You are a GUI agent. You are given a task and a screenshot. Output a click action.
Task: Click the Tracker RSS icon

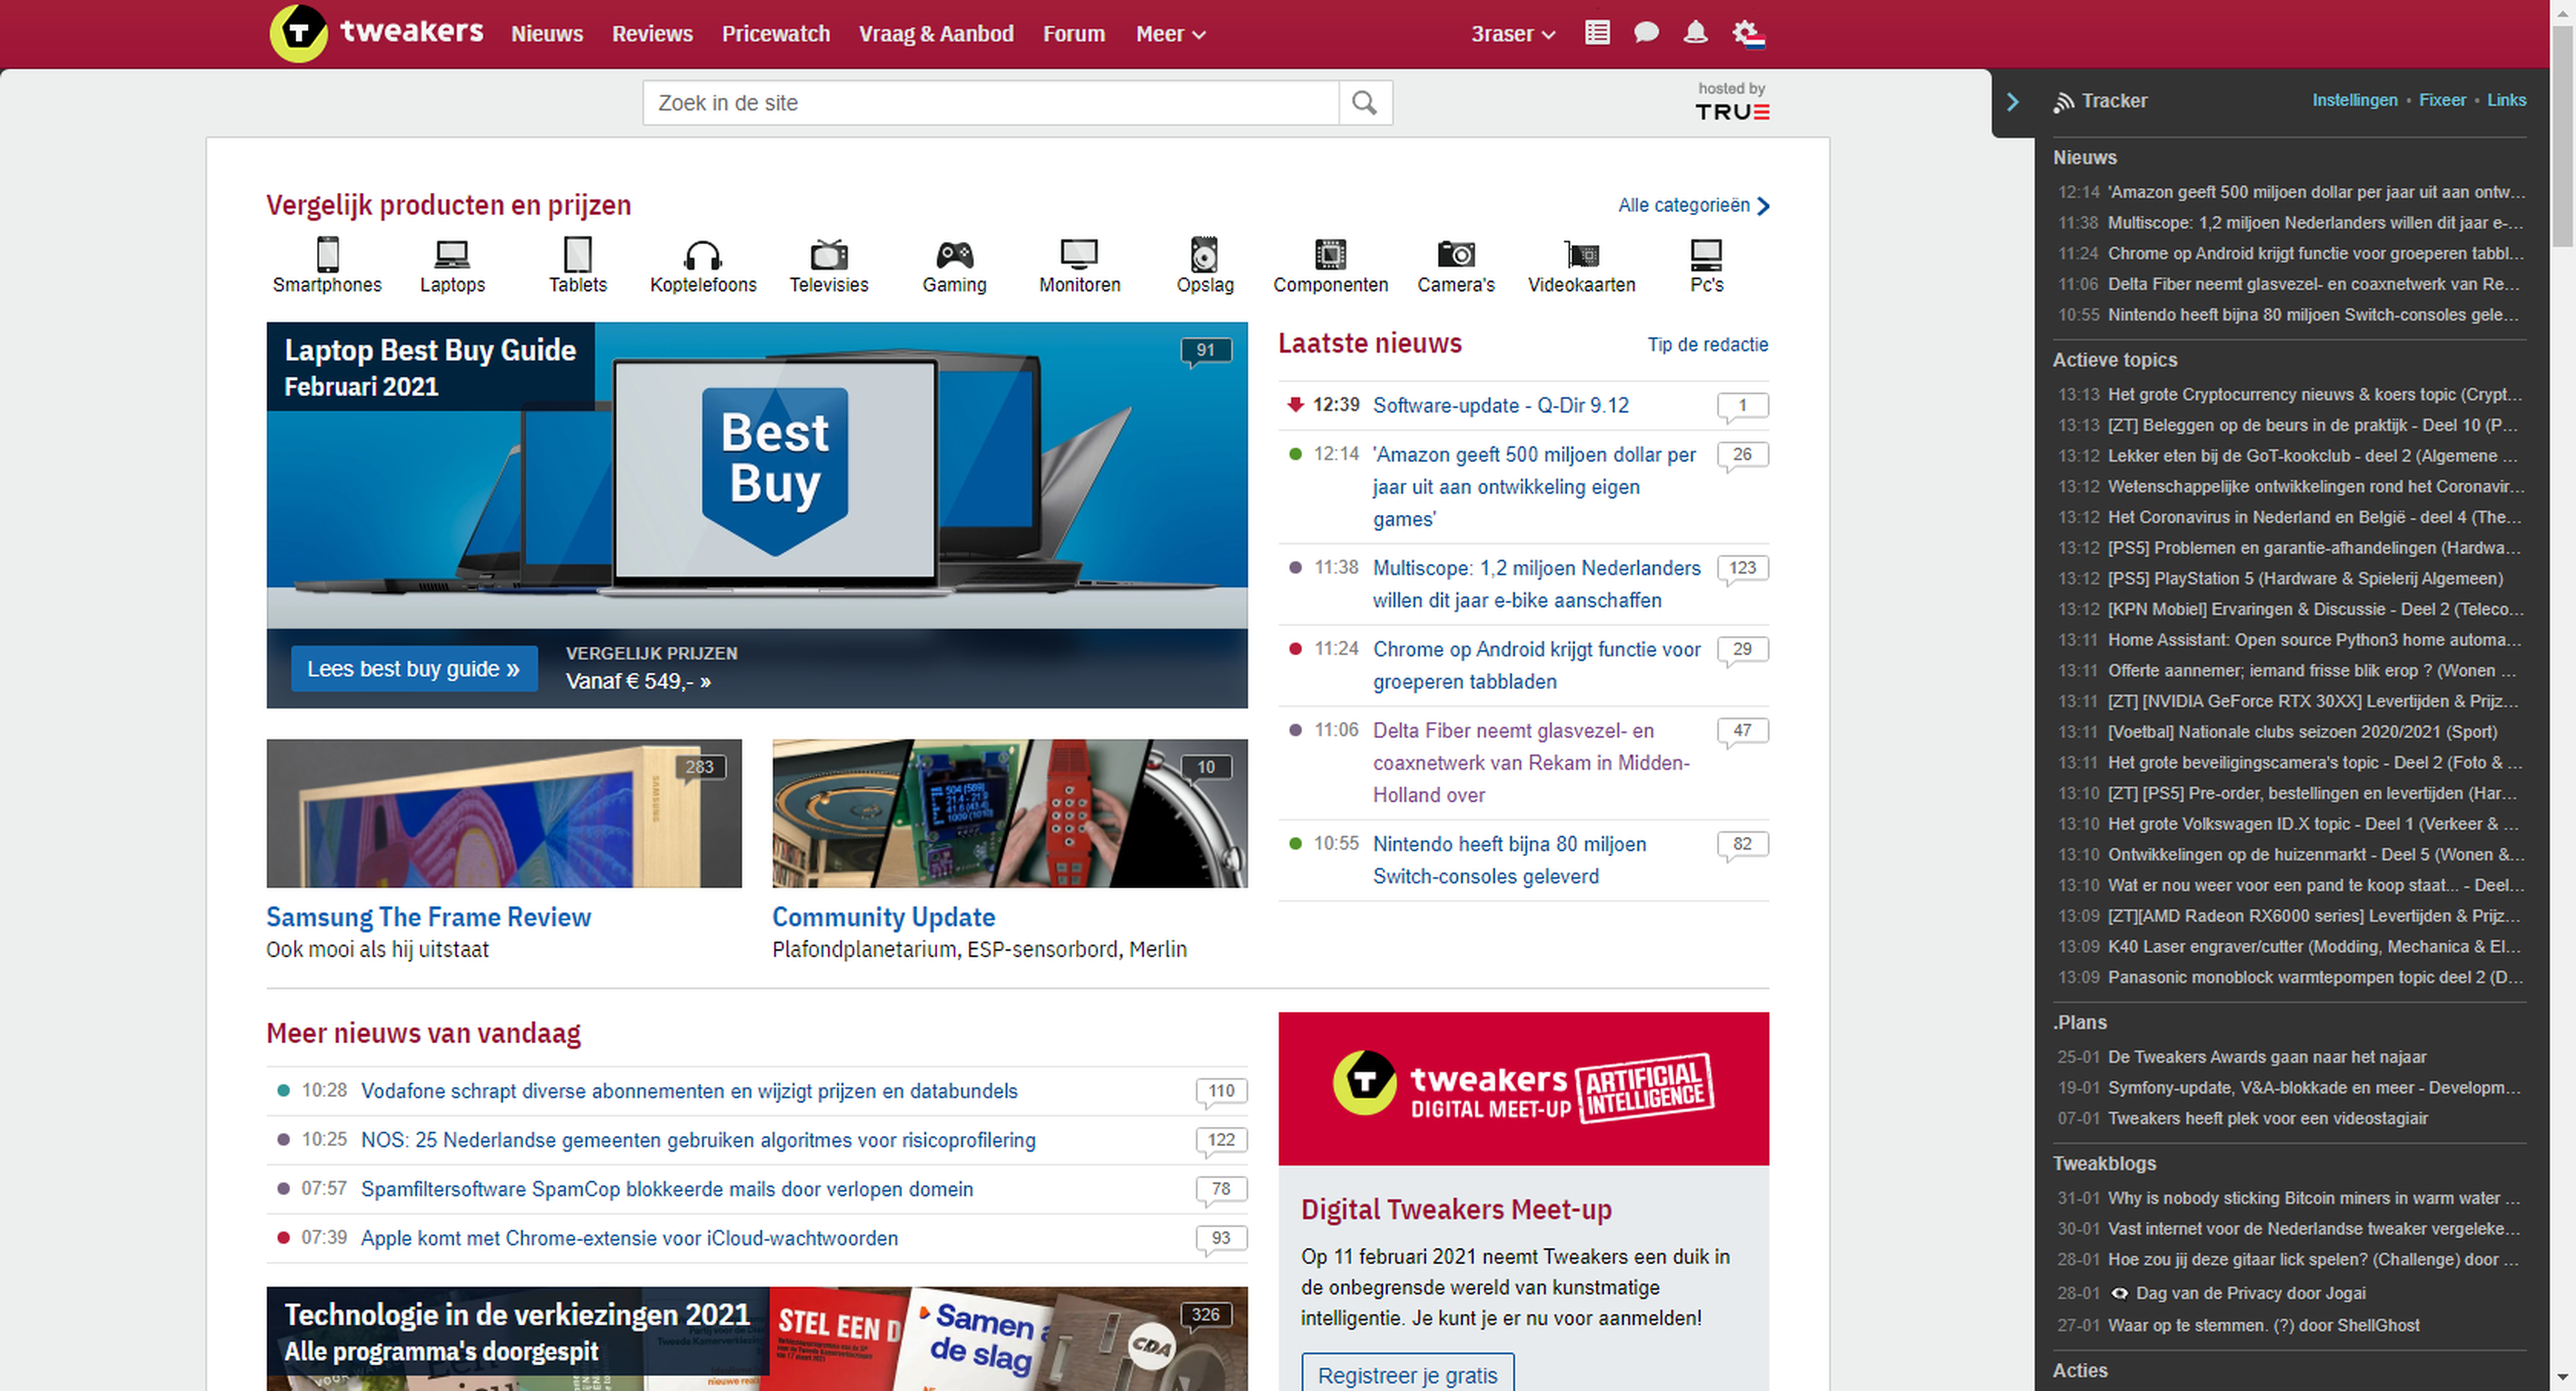2064,102
